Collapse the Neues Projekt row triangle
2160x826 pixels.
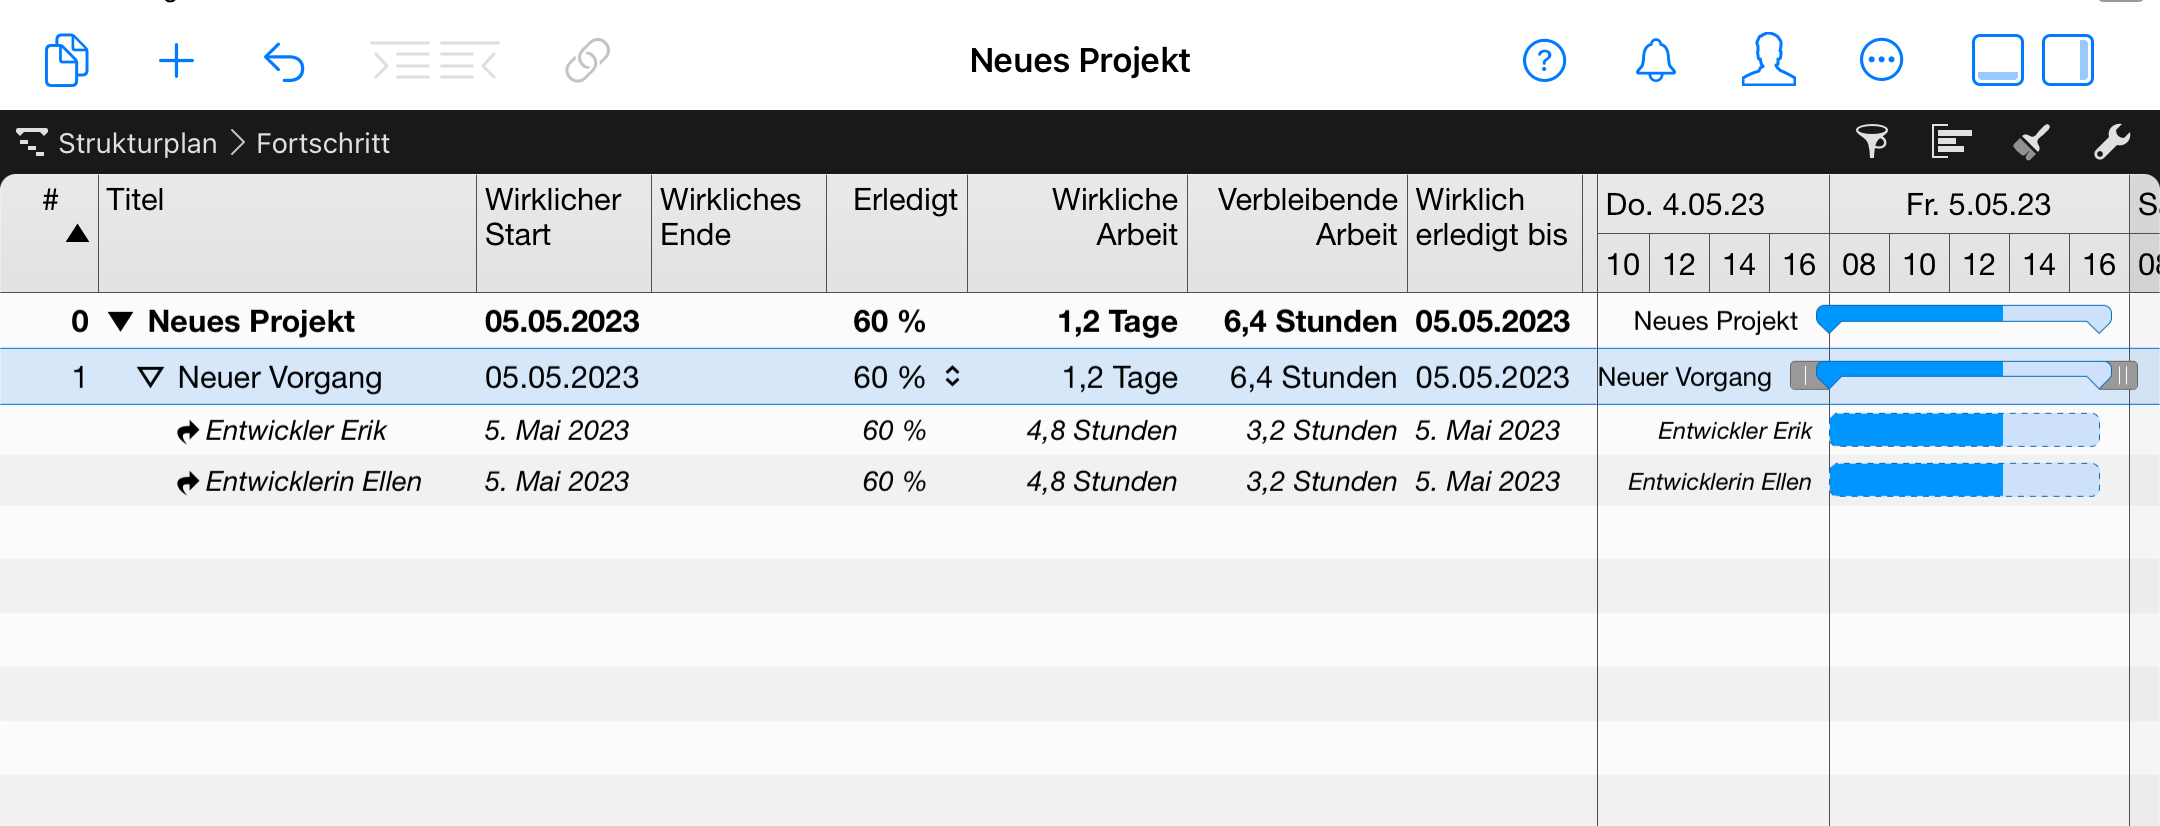coord(120,321)
